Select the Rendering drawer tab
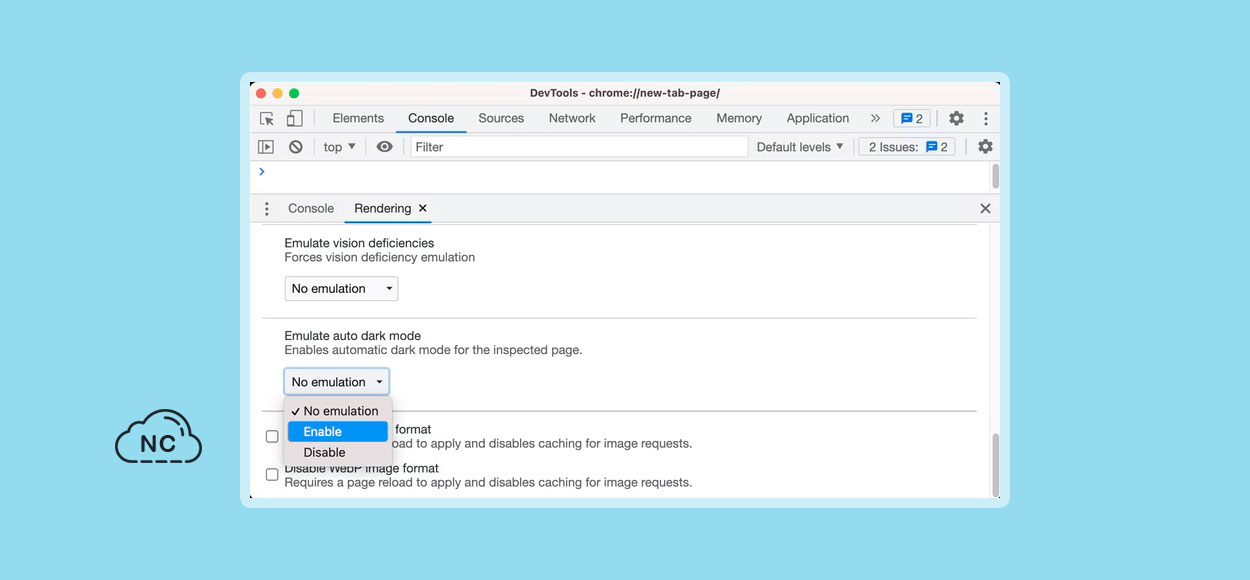Viewport: 1250px width, 580px height. pos(383,209)
